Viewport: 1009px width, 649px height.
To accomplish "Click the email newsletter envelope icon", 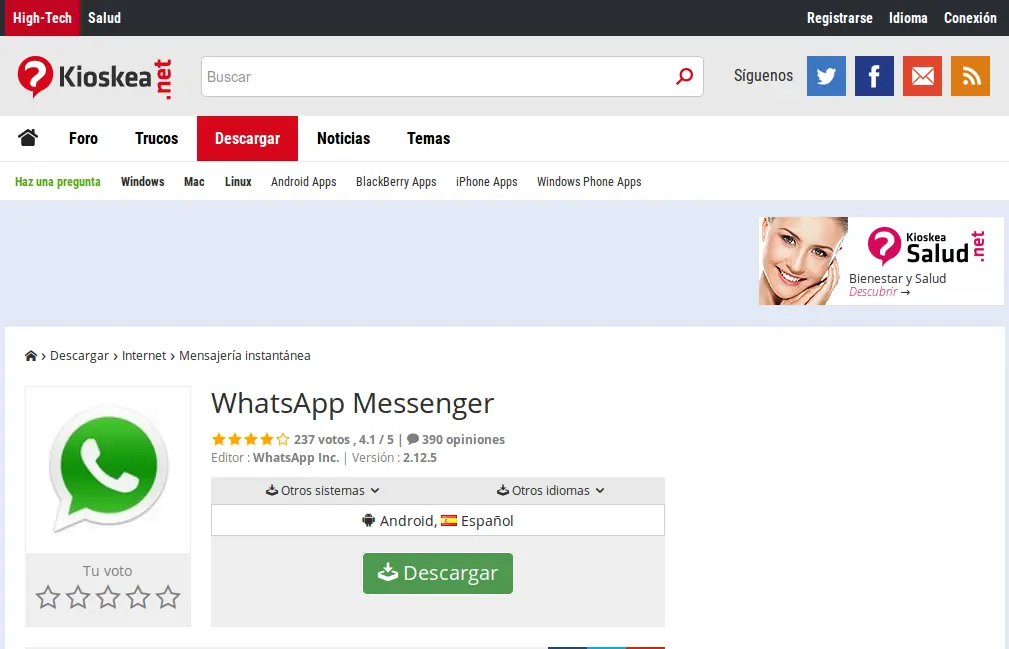I will click(922, 76).
